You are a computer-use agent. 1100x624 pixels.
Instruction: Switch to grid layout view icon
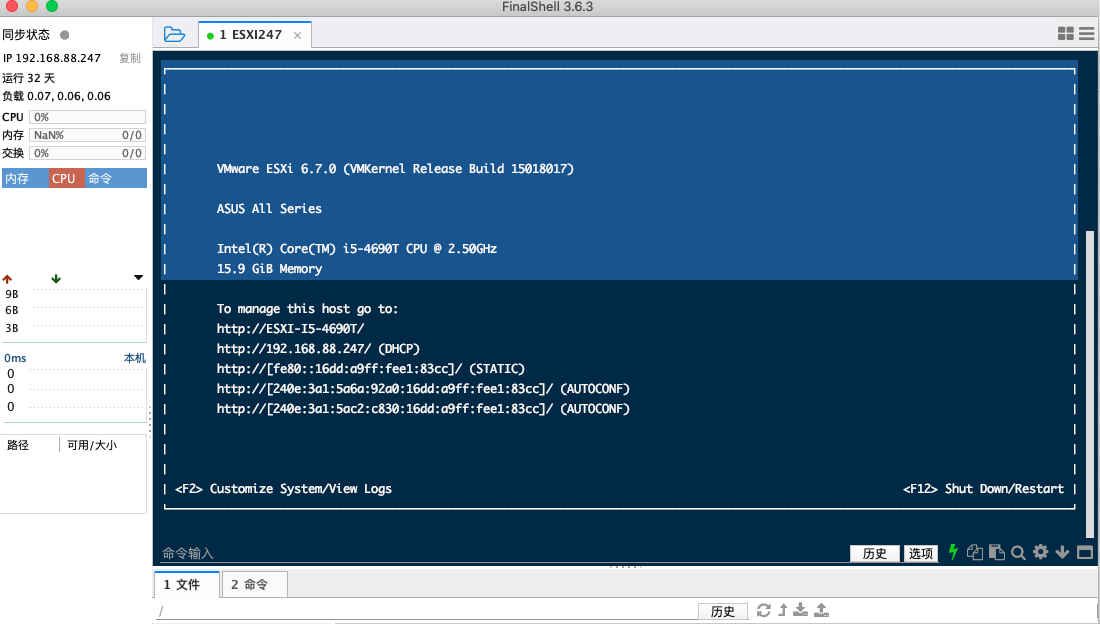tap(1066, 34)
